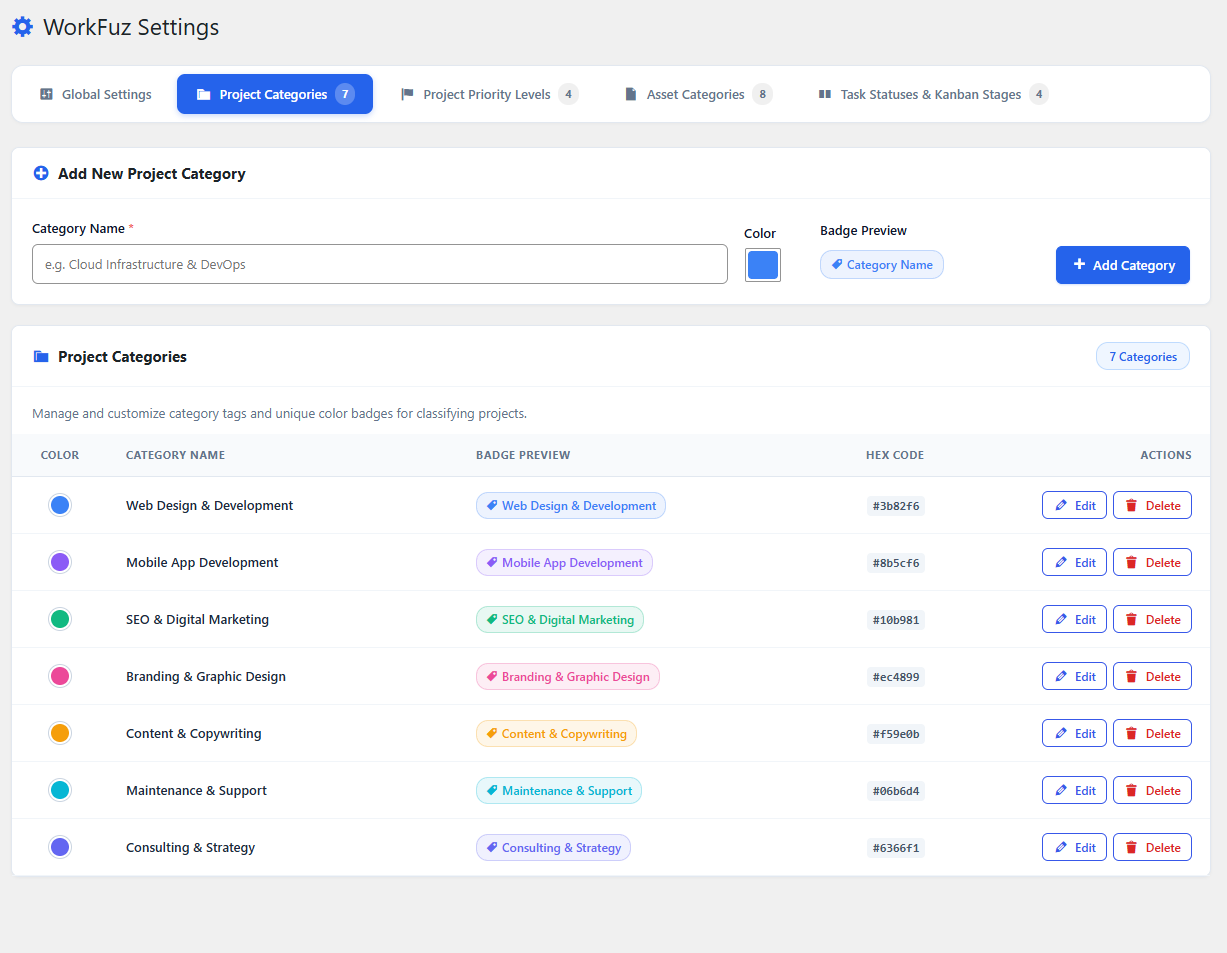Delete the Consulting & Strategy category
The width and height of the screenshot is (1227, 953).
[1152, 847]
